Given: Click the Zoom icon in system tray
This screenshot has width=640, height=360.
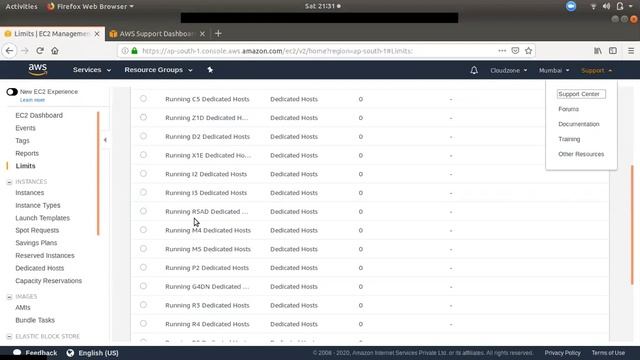Looking at the screenshot, I should (x=571, y=6).
